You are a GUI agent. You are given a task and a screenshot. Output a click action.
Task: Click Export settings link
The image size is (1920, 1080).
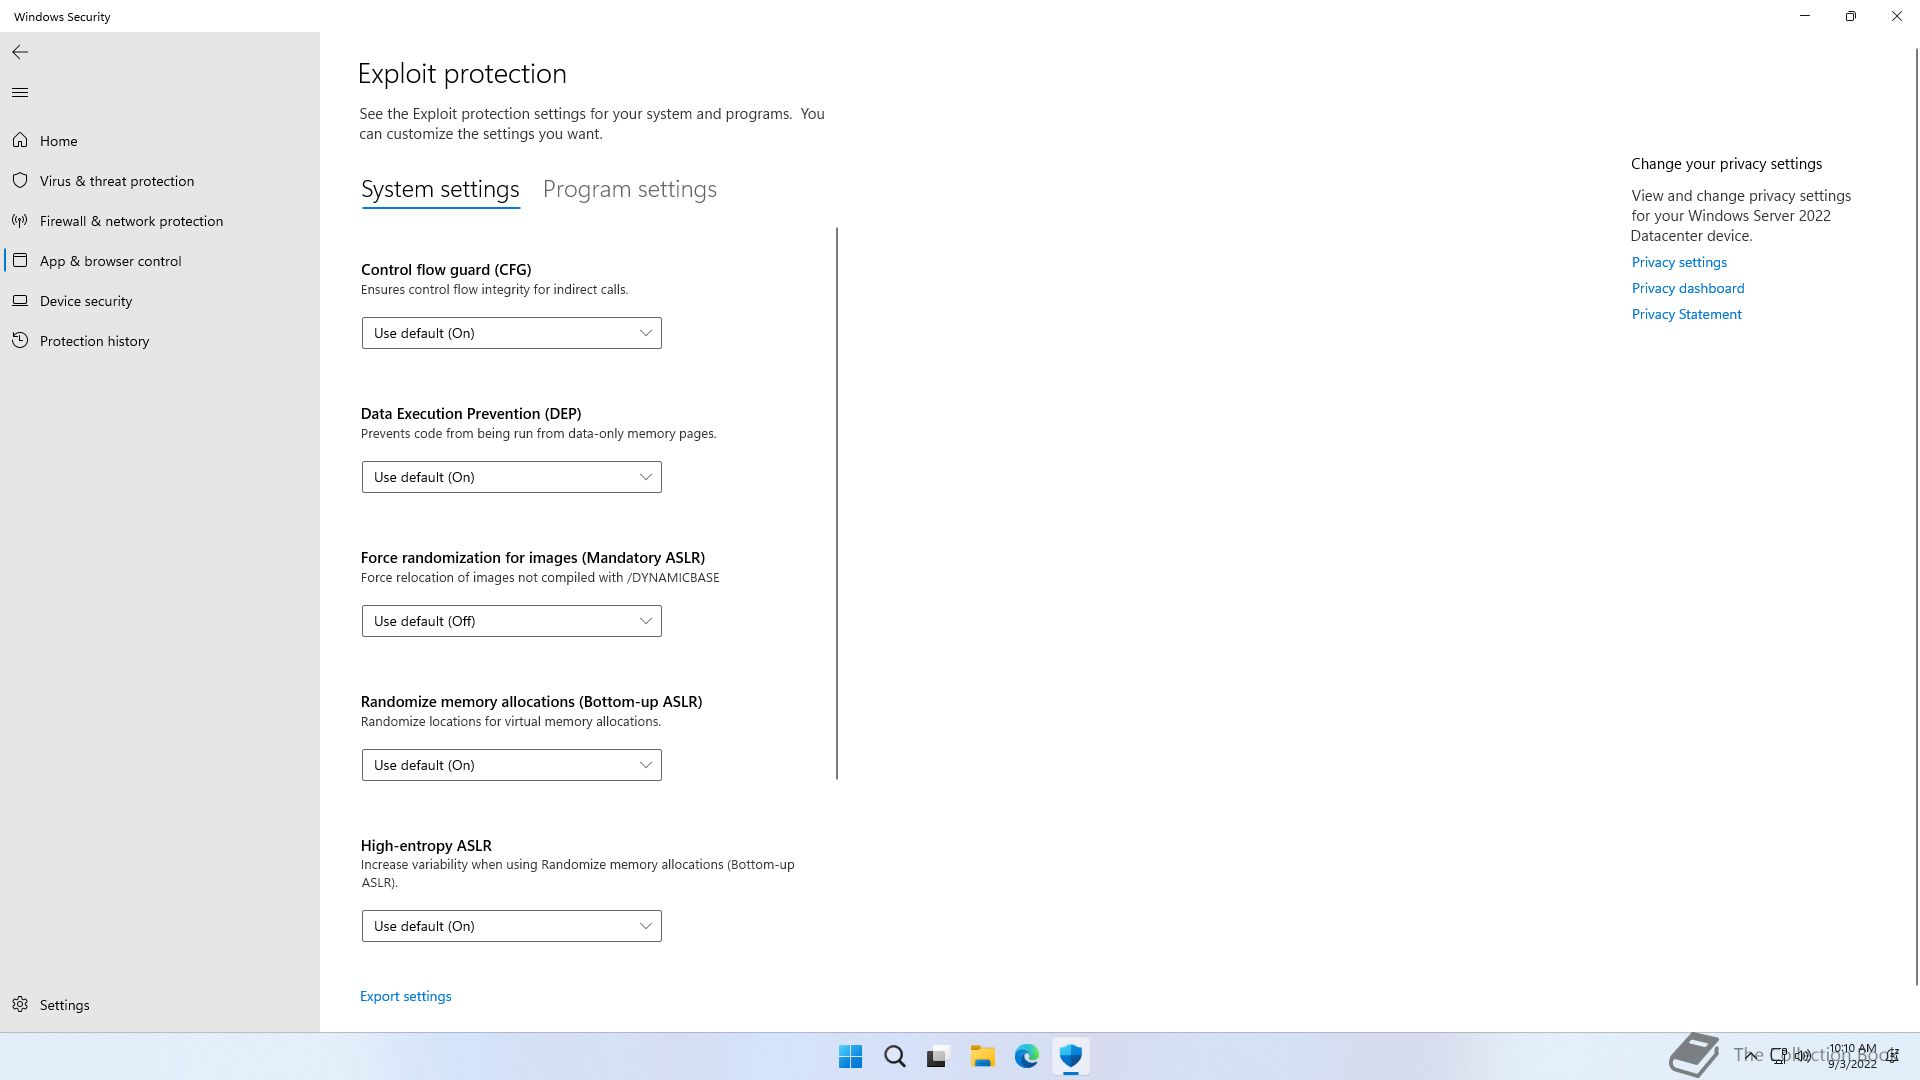(x=405, y=996)
